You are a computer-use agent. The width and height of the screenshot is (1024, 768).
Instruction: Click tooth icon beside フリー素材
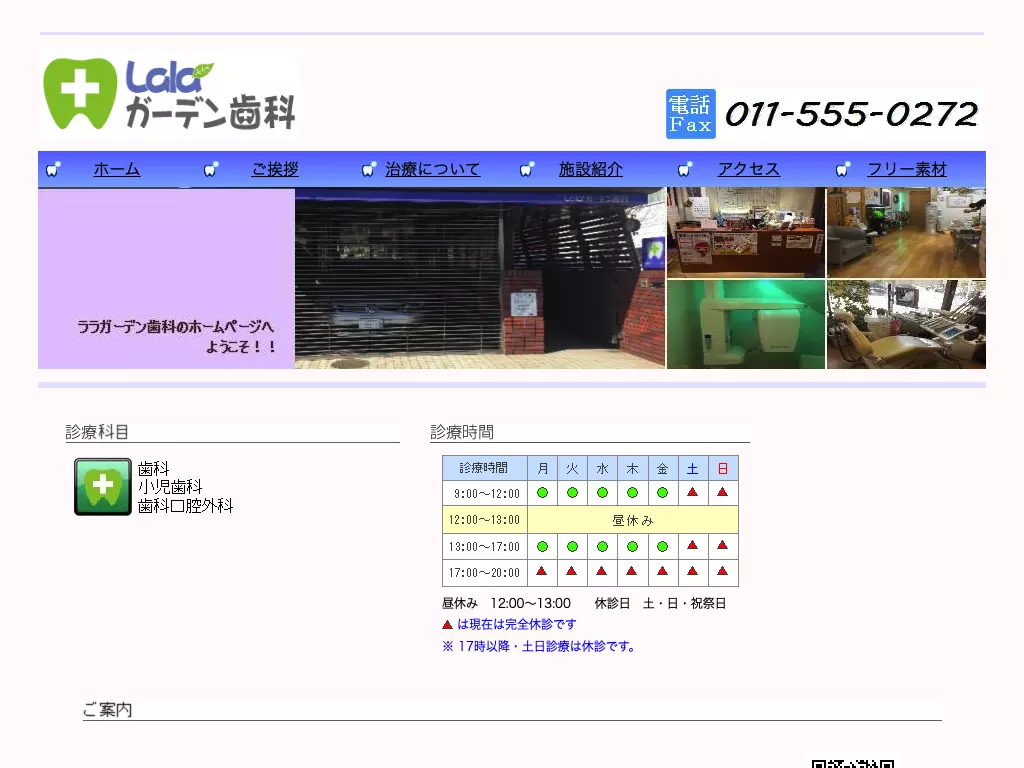844,170
